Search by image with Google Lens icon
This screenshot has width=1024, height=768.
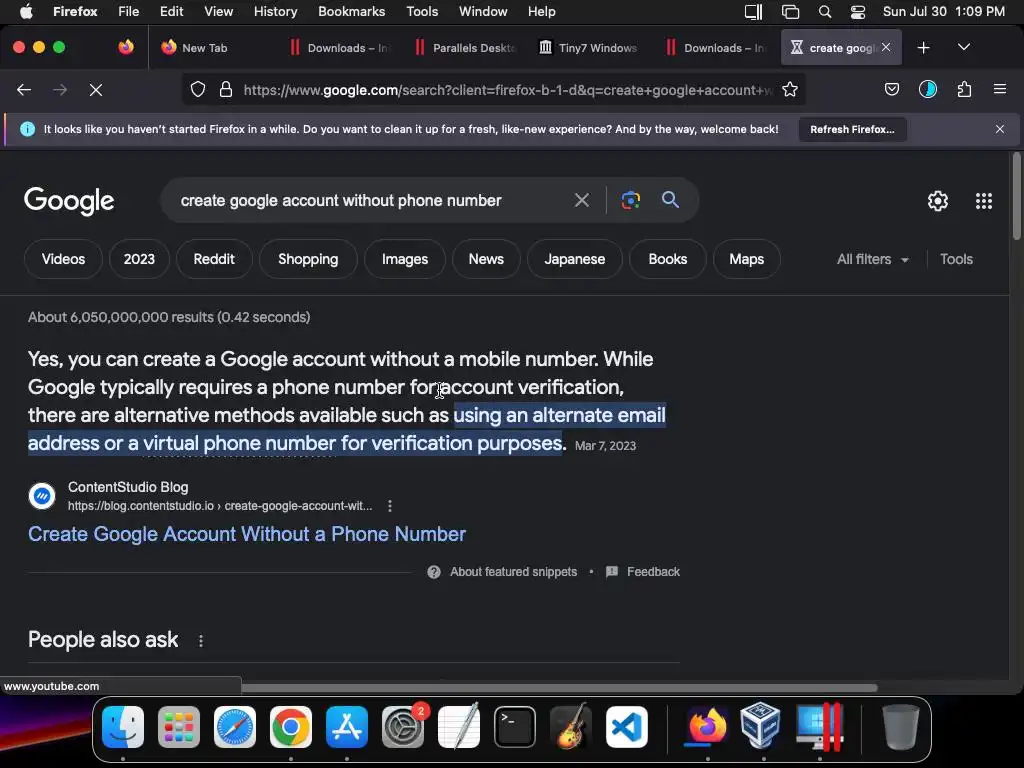(x=631, y=200)
